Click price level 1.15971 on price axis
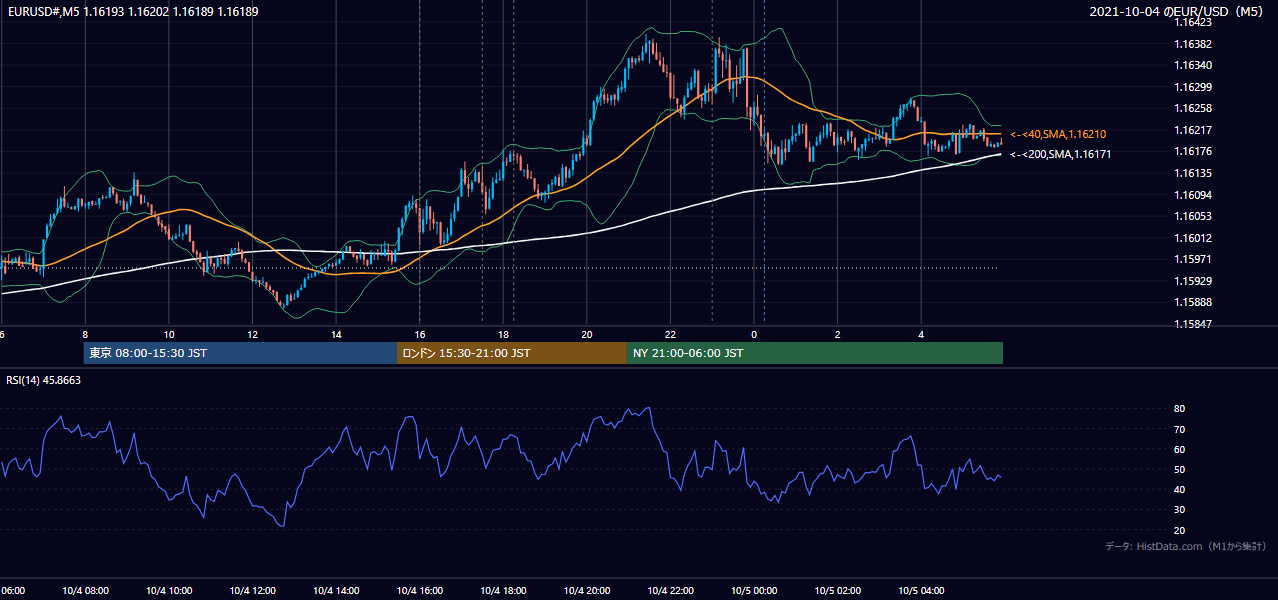This screenshot has height=600, width=1278. coord(1194,259)
